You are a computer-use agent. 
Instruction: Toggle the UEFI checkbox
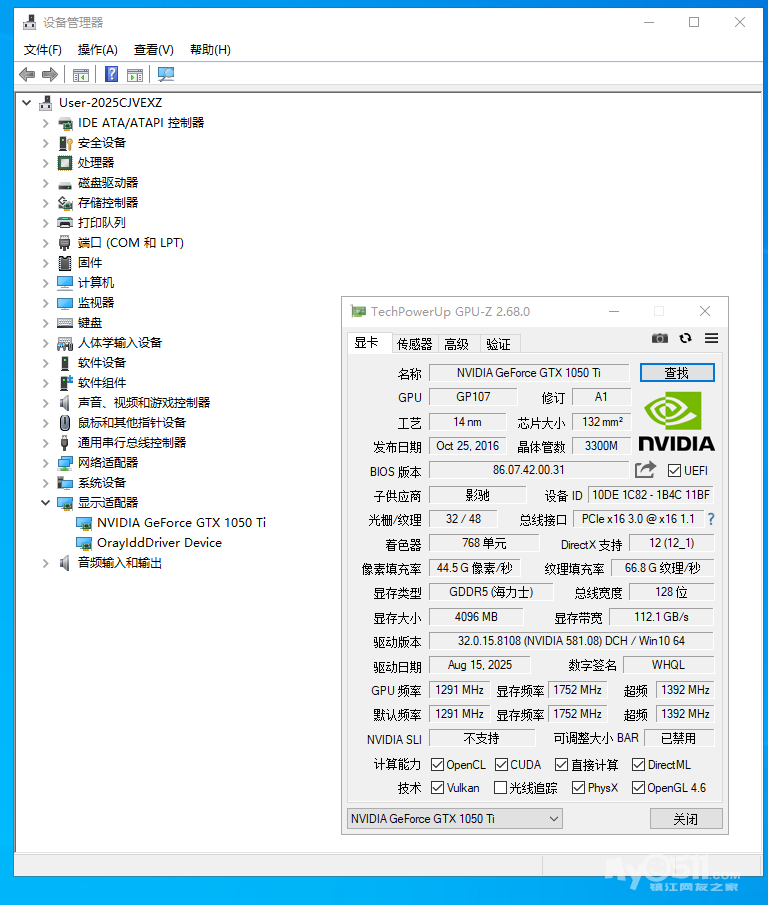click(674, 471)
